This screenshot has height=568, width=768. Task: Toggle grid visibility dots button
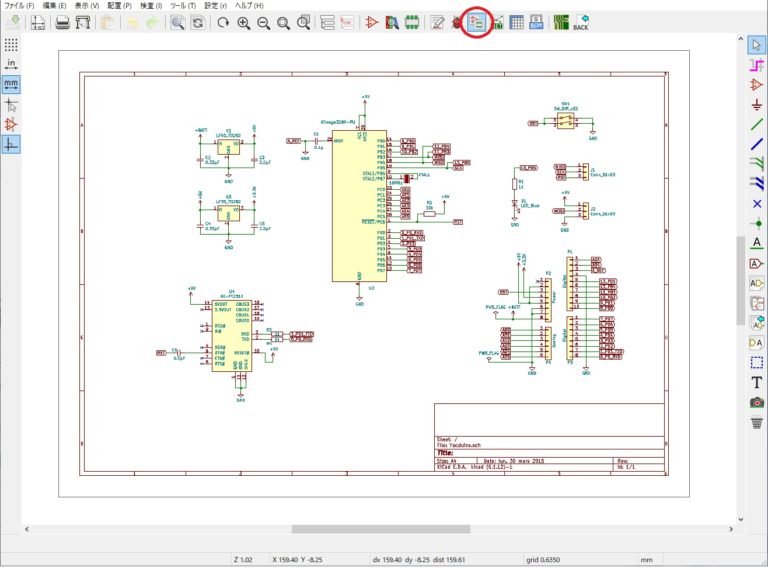click(12, 45)
